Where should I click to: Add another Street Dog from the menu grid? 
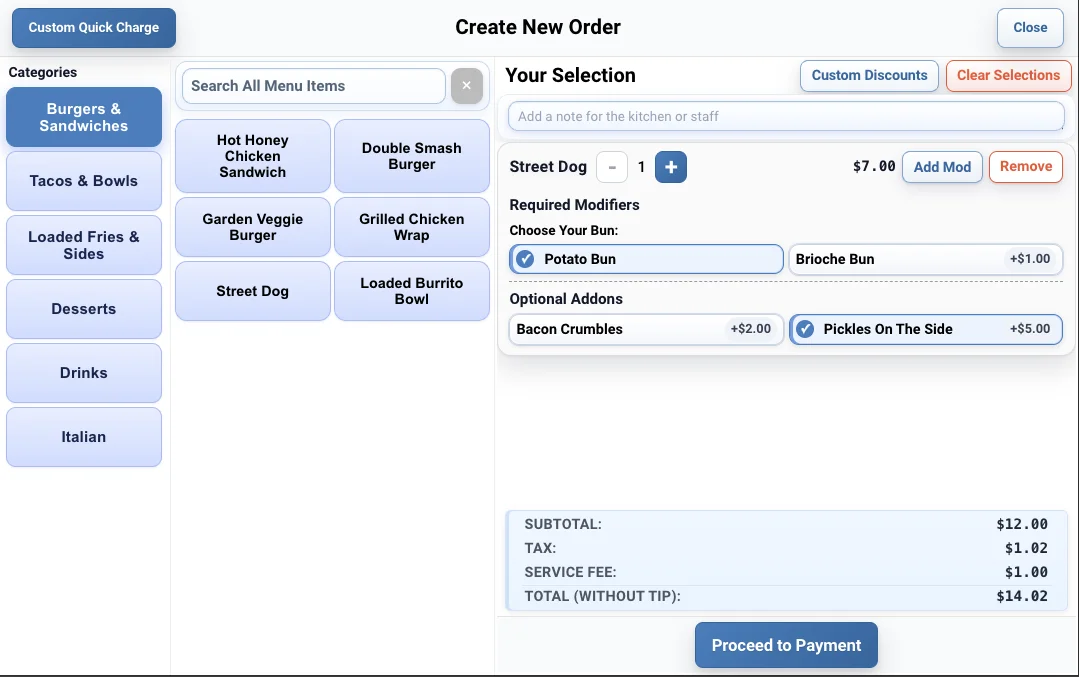tap(253, 291)
